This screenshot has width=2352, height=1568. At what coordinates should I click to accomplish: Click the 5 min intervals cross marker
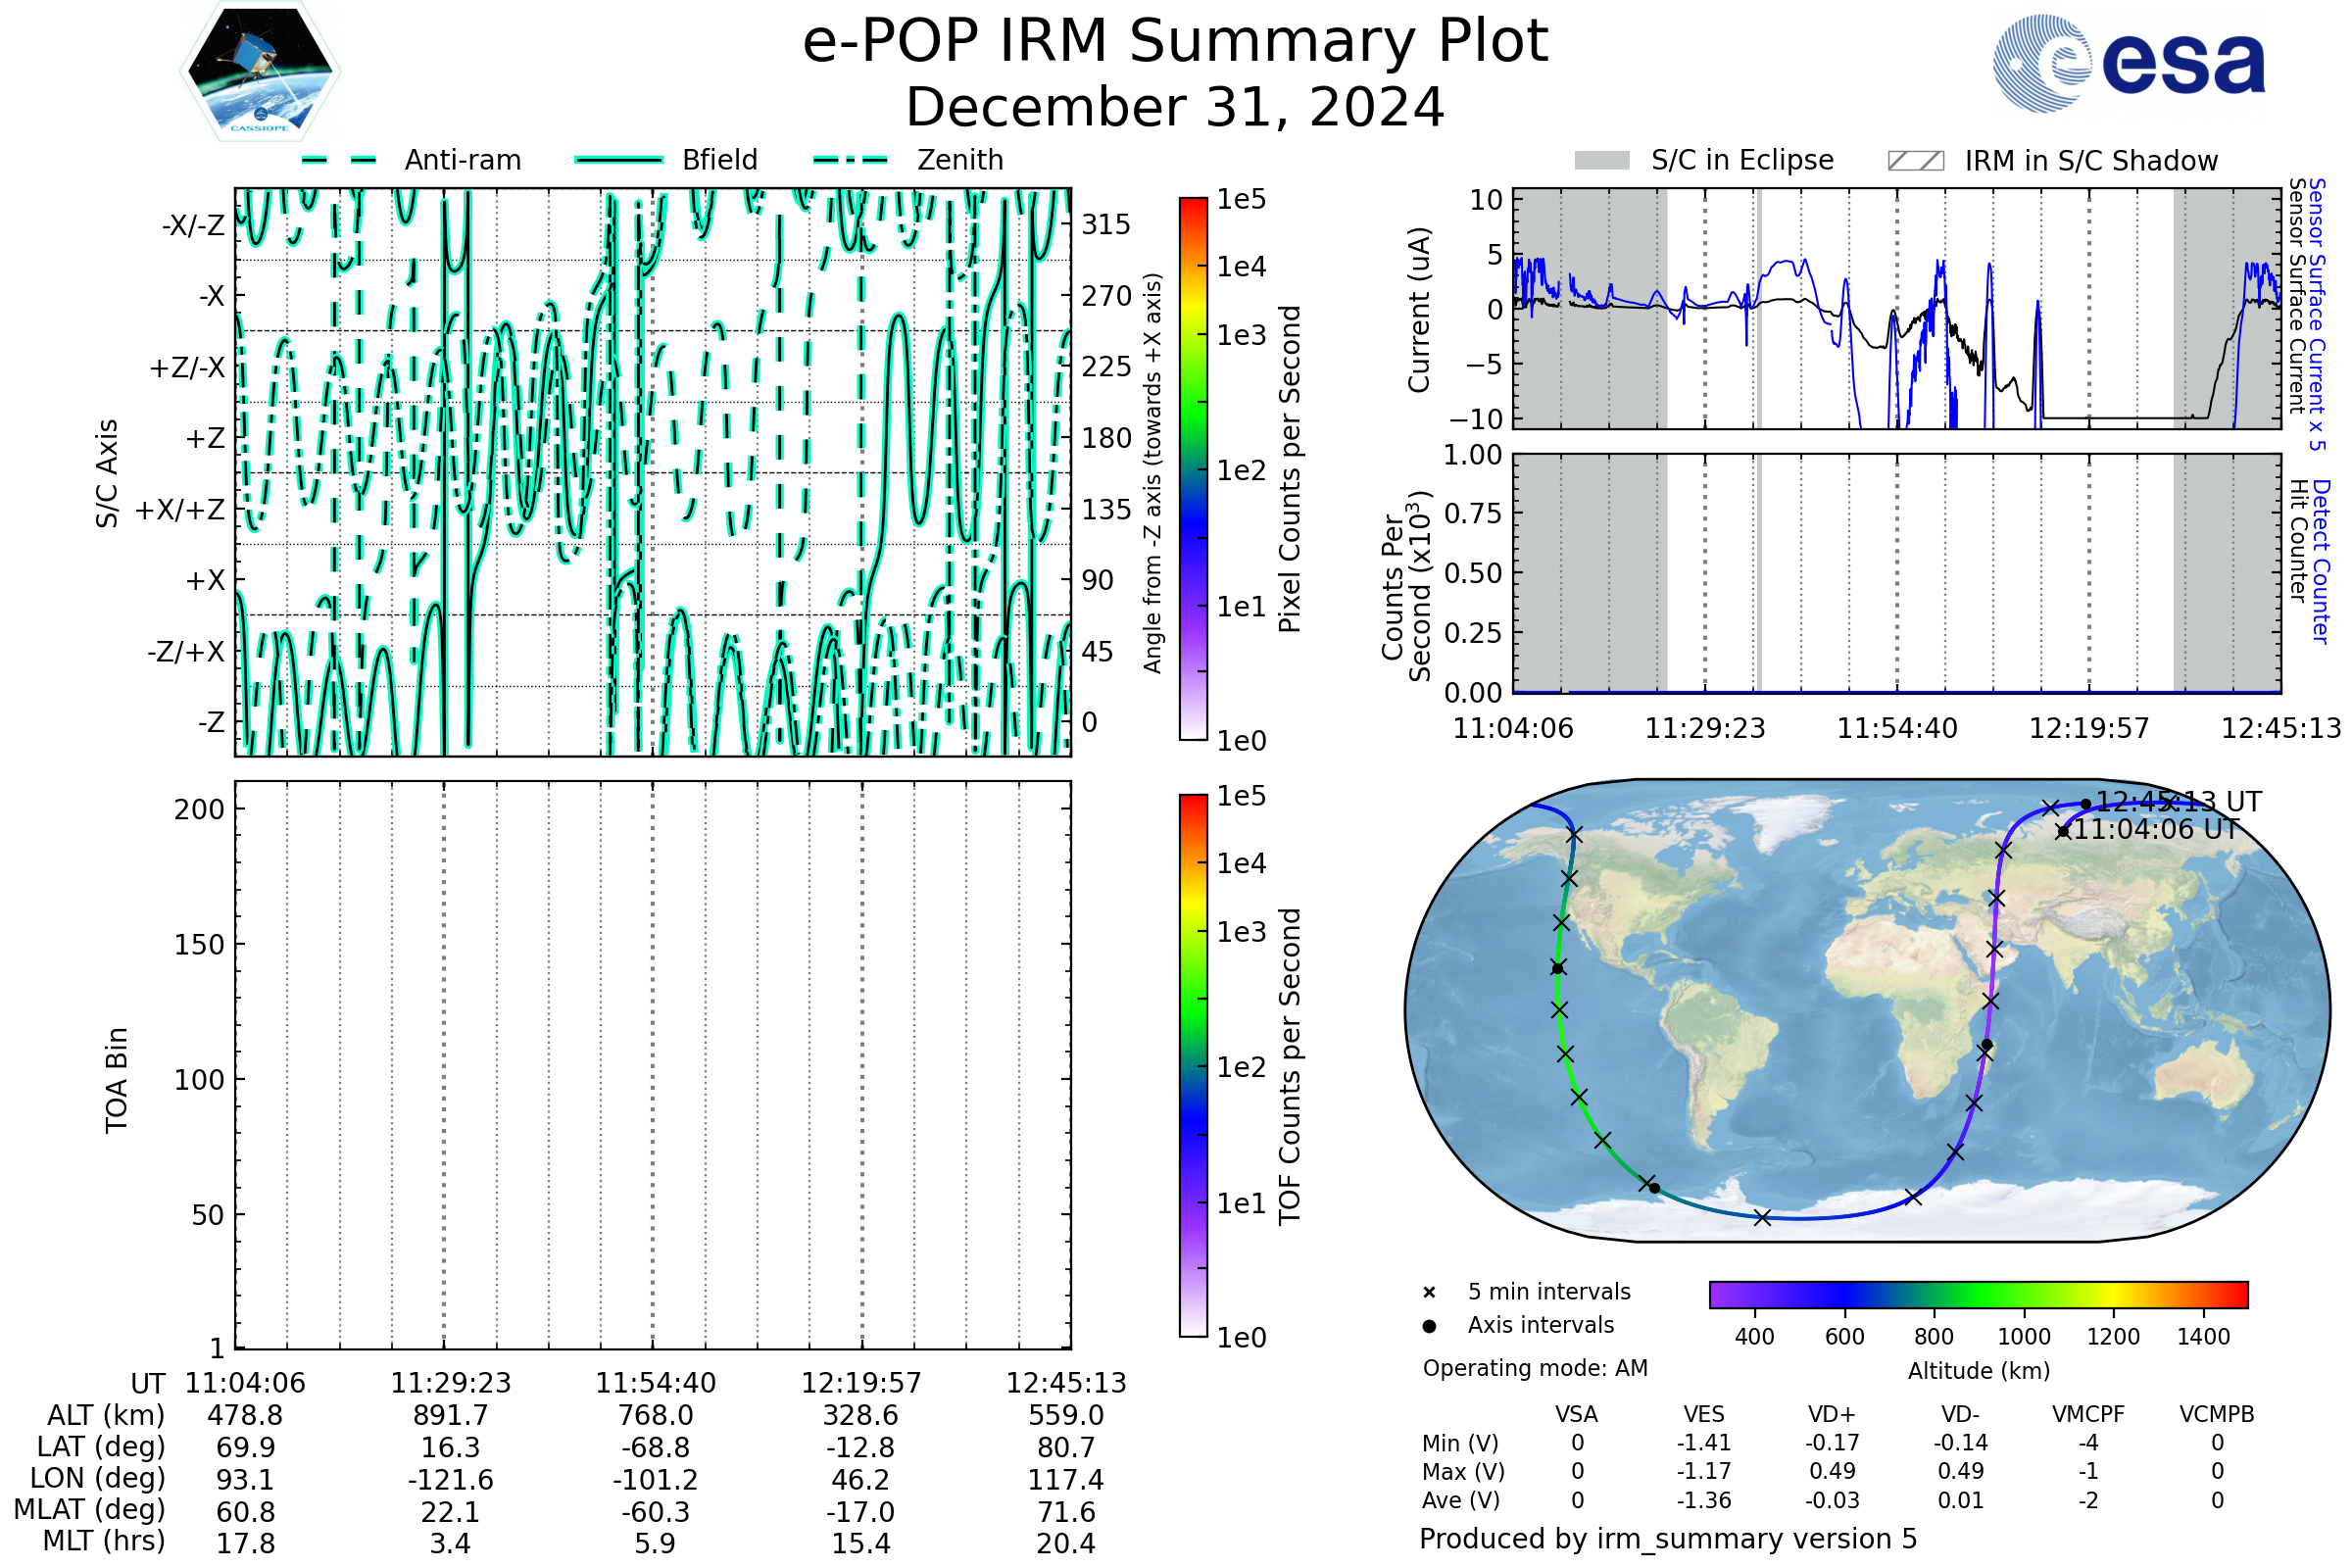1429,1293
